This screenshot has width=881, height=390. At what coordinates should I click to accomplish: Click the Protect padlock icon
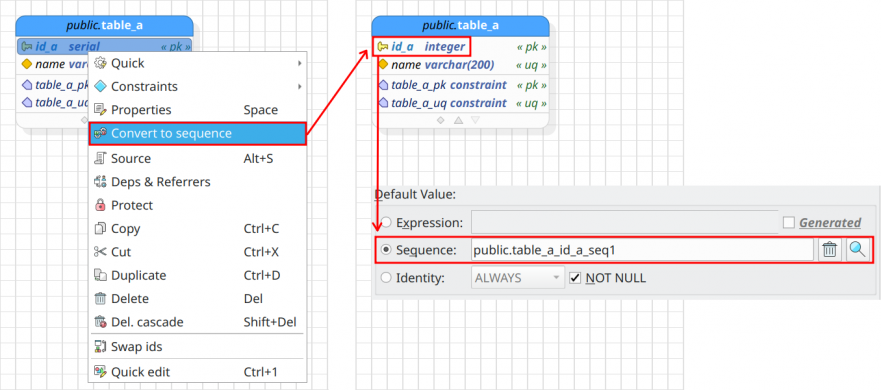pyautogui.click(x=100, y=206)
